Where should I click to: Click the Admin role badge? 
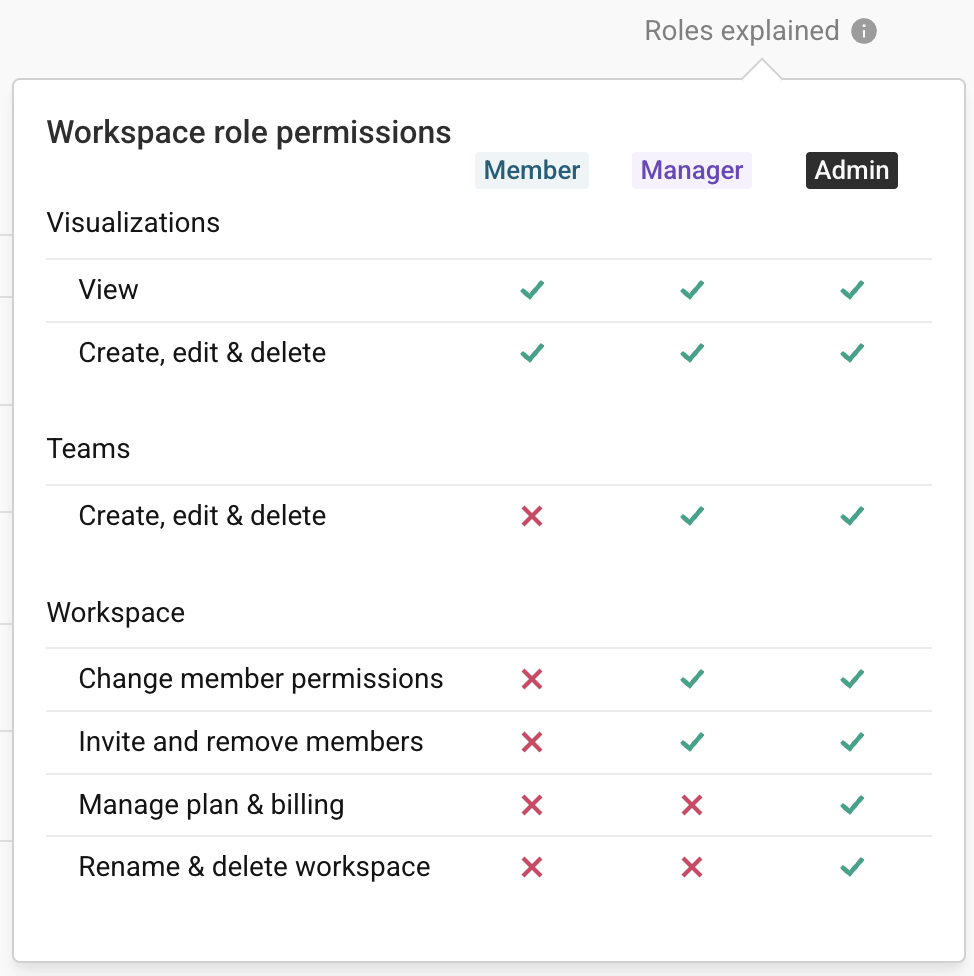pos(851,170)
